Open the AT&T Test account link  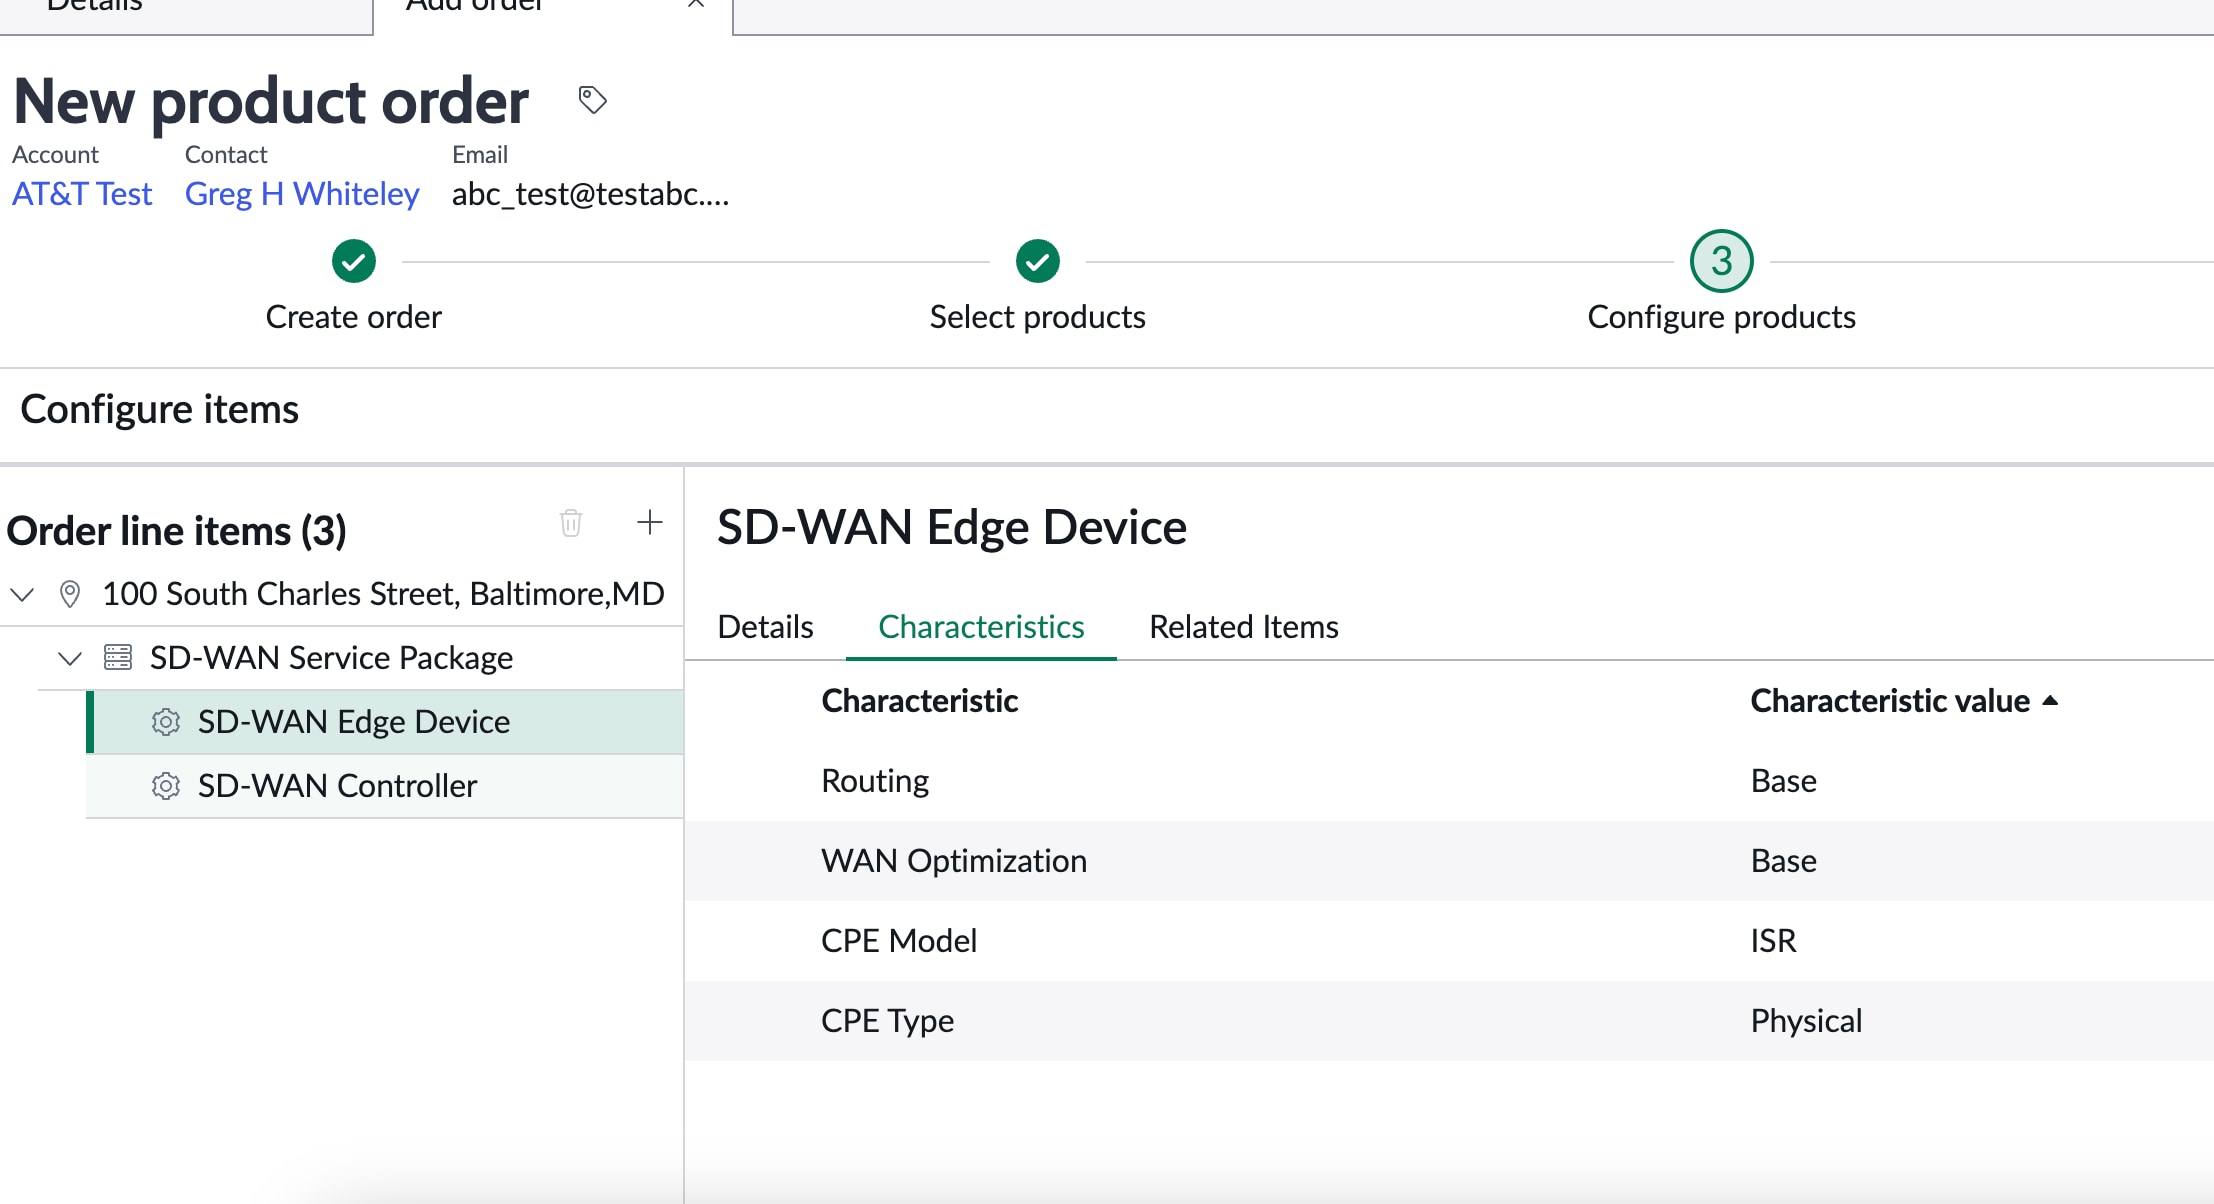[x=81, y=193]
